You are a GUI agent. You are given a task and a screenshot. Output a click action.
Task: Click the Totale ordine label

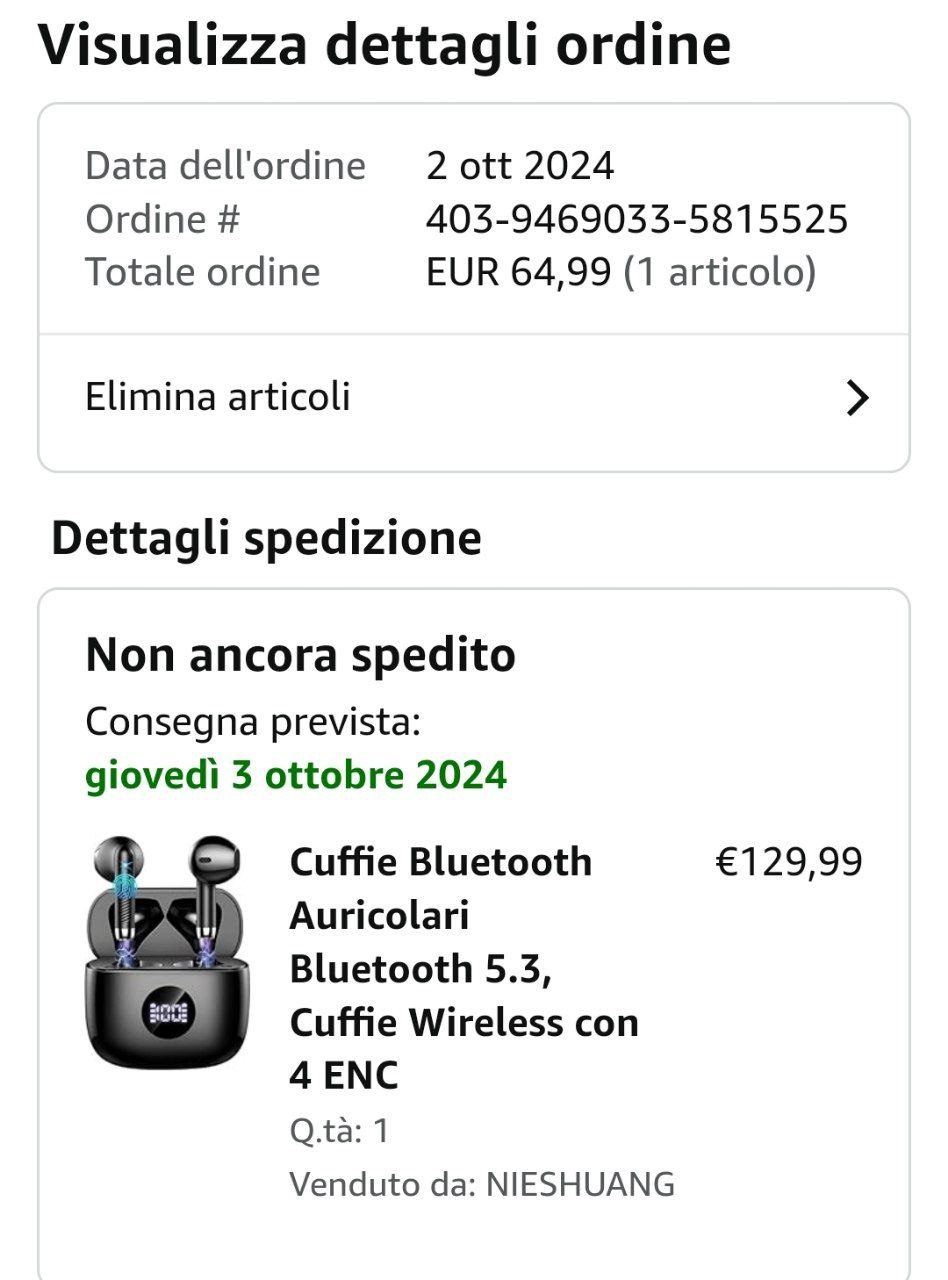pos(202,272)
